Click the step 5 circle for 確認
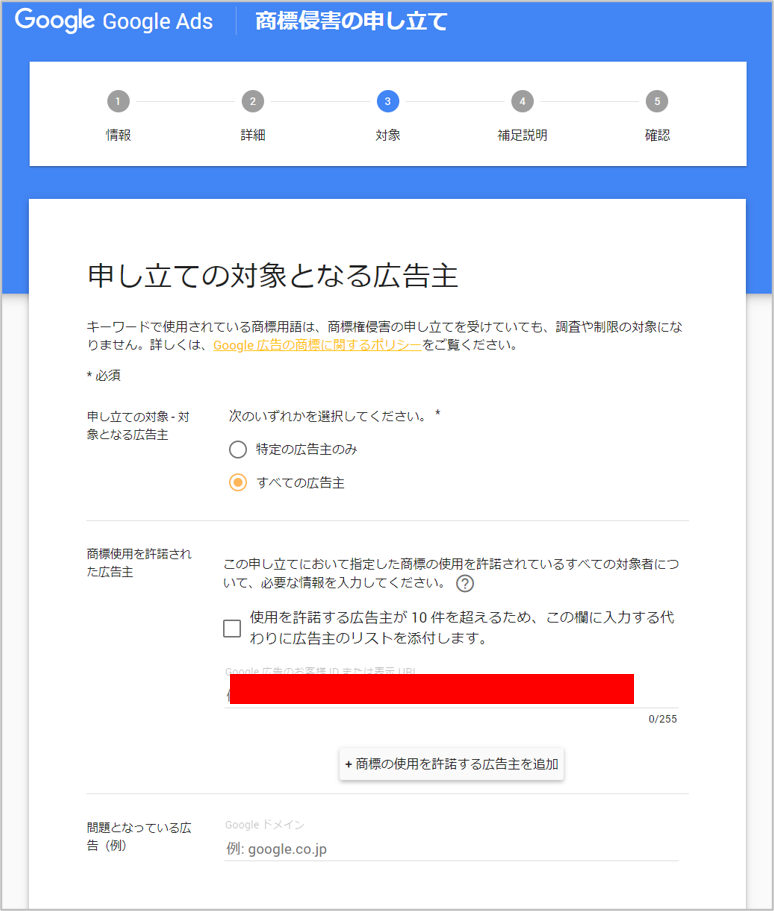This screenshot has width=774, height=911. click(x=657, y=101)
